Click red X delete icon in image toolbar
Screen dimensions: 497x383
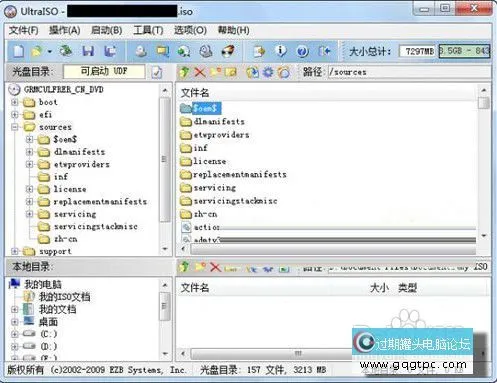pos(200,72)
